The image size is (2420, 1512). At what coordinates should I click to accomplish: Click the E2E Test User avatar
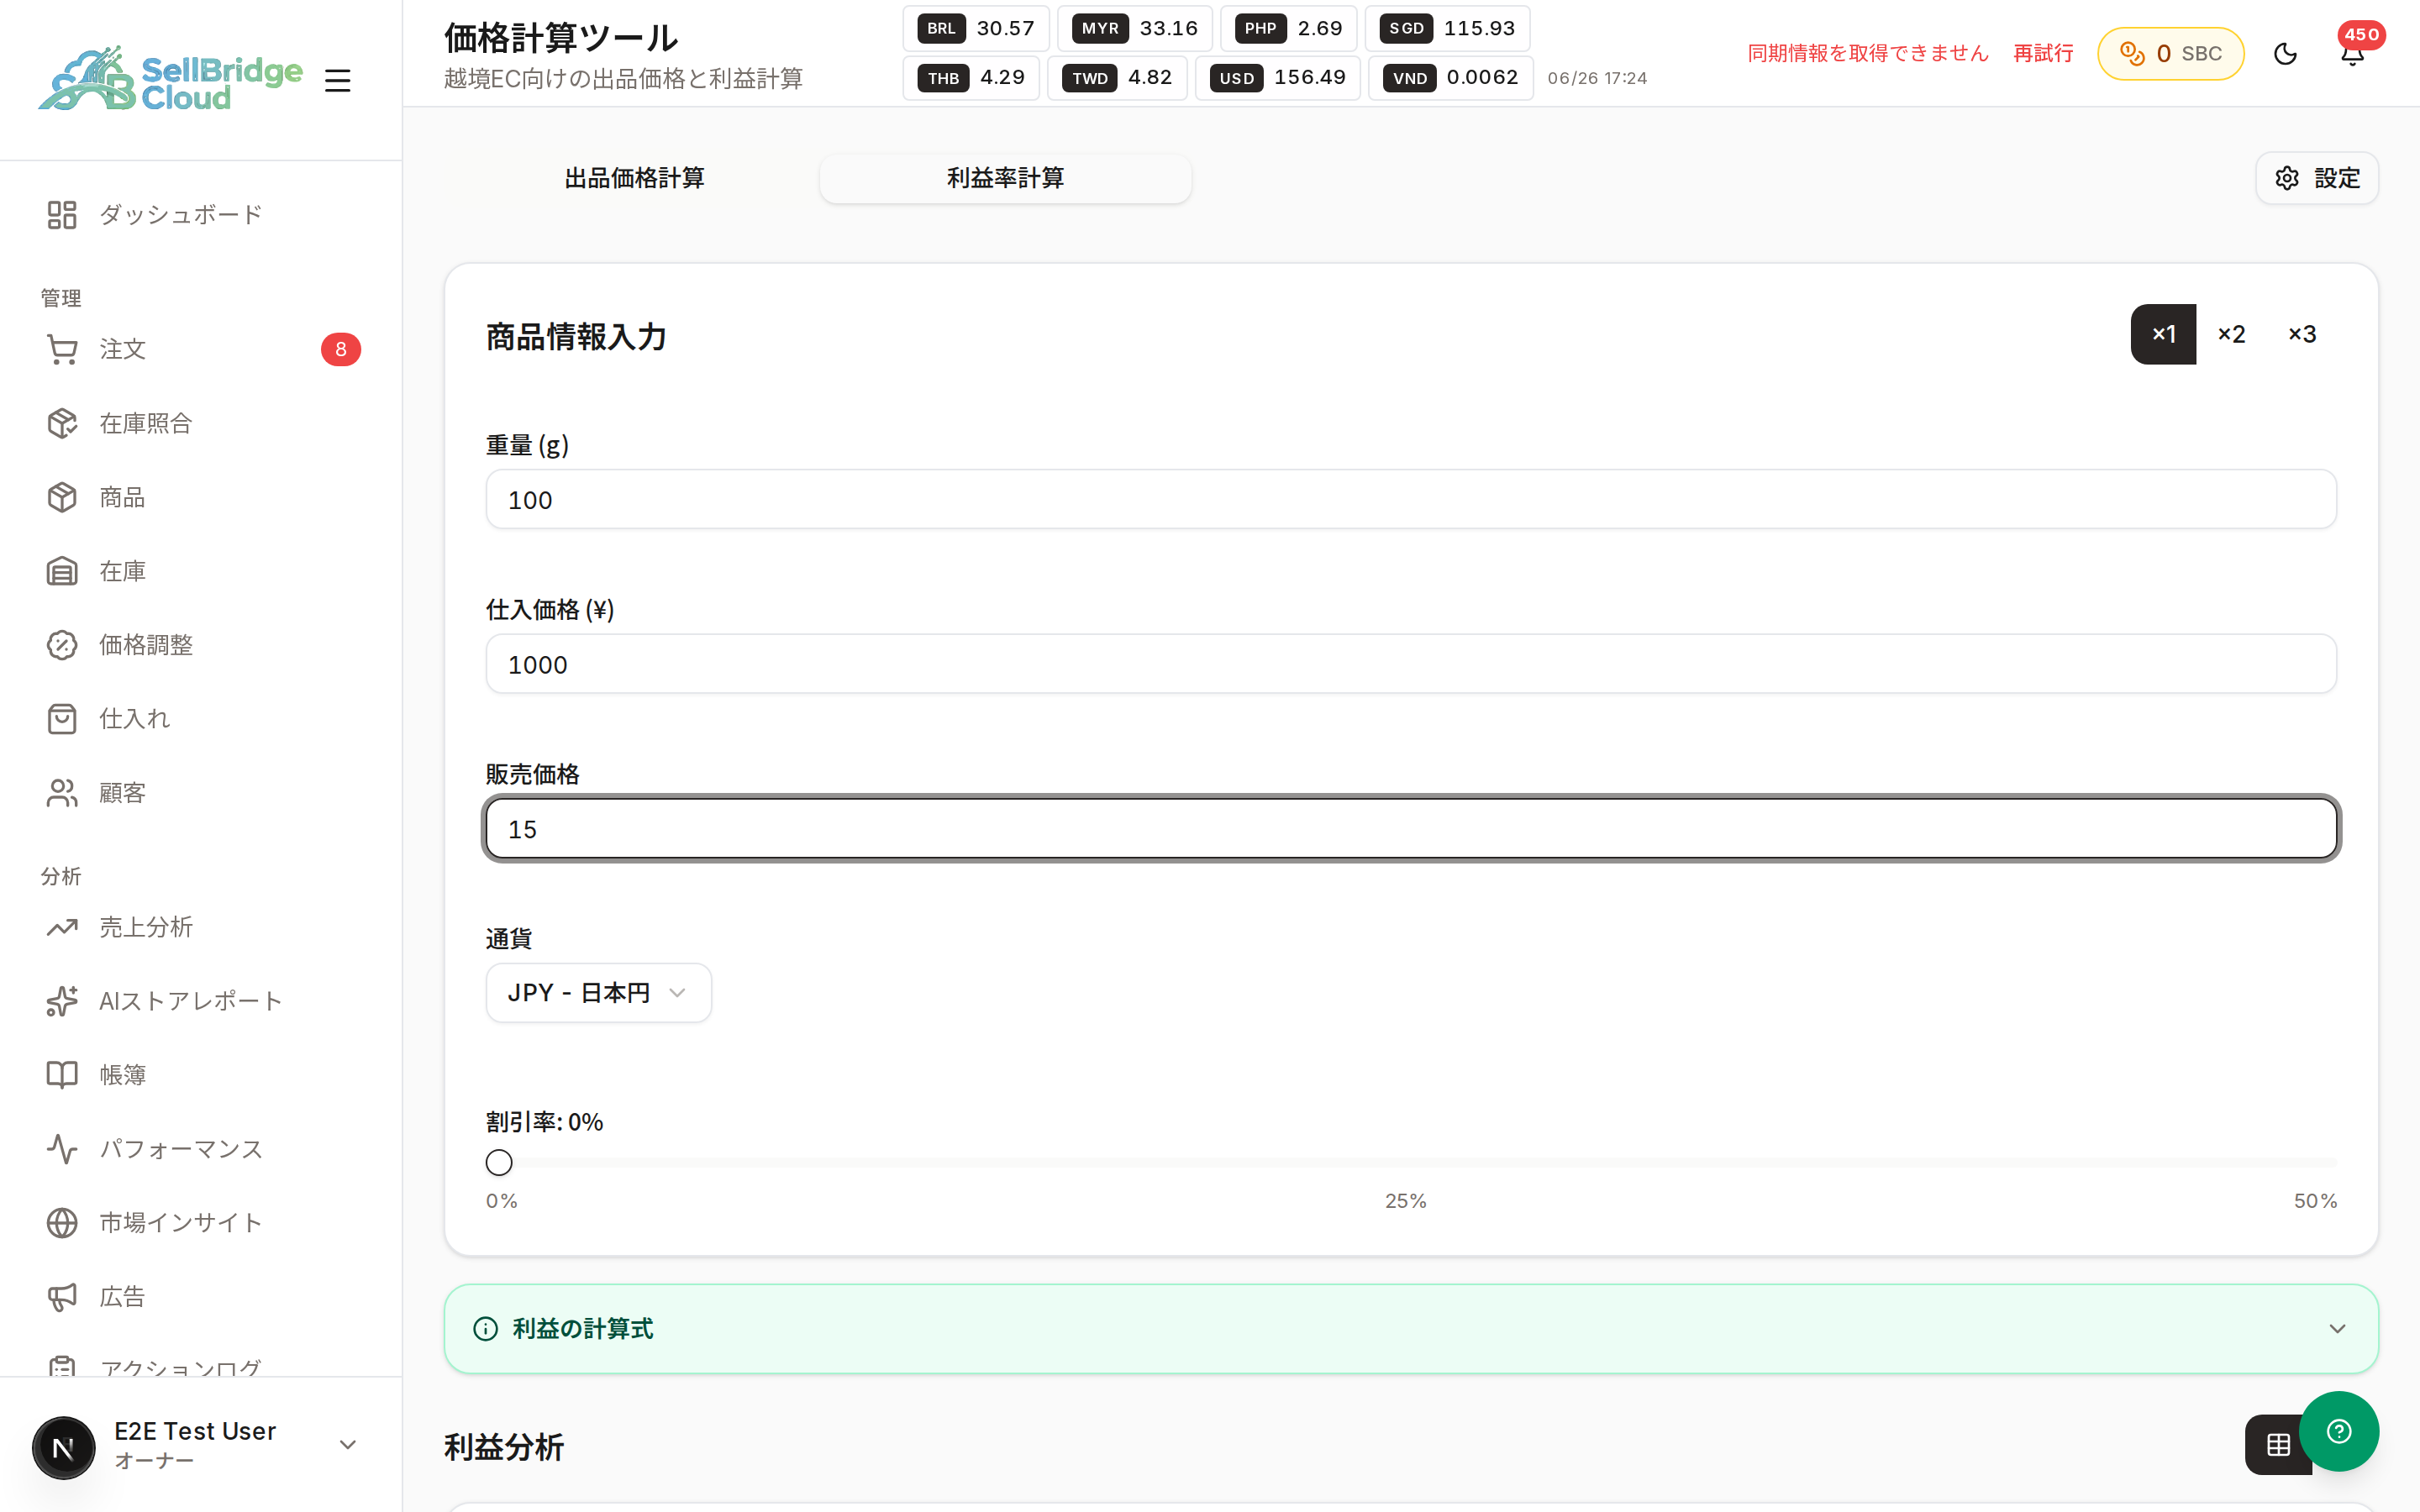[x=64, y=1447]
